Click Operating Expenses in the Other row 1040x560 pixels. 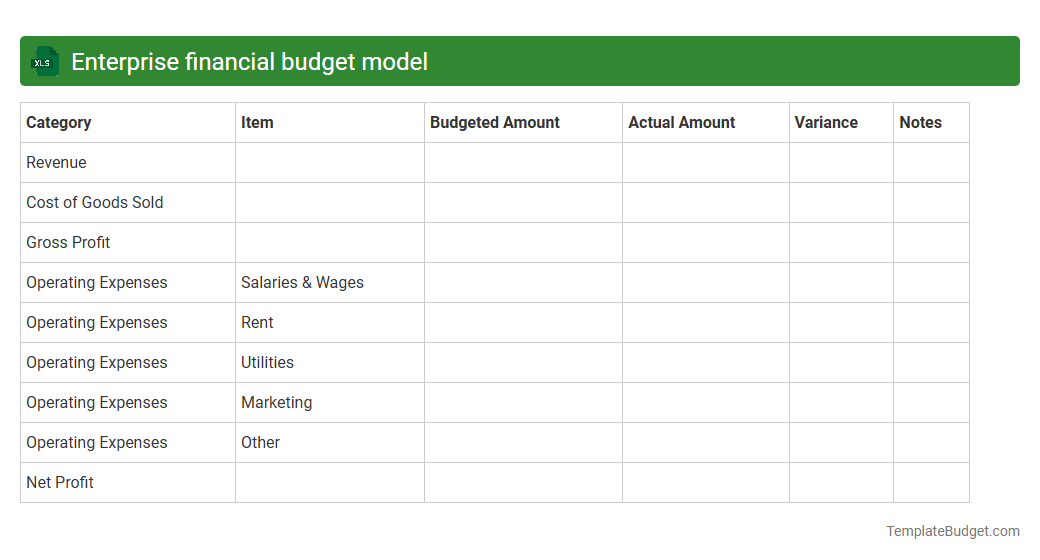pyautogui.click(x=128, y=443)
